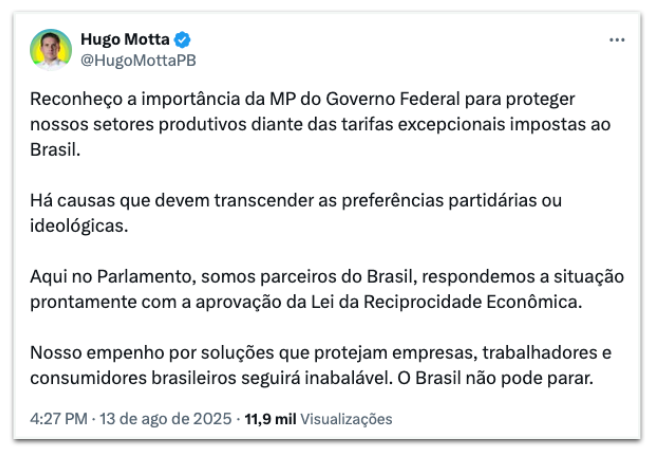Image resolution: width=654 pixels, height=450 pixels.
Task: Click the word ideológicas in the tweet
Action: tap(79, 226)
